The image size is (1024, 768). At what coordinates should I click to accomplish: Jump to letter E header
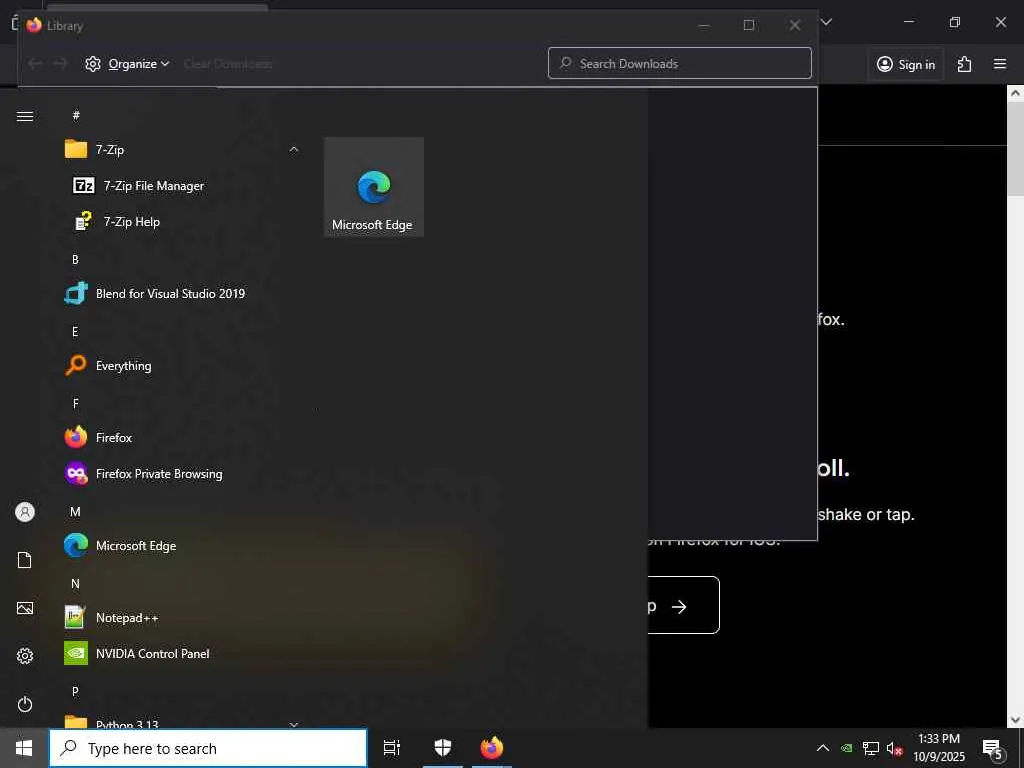[75, 332]
